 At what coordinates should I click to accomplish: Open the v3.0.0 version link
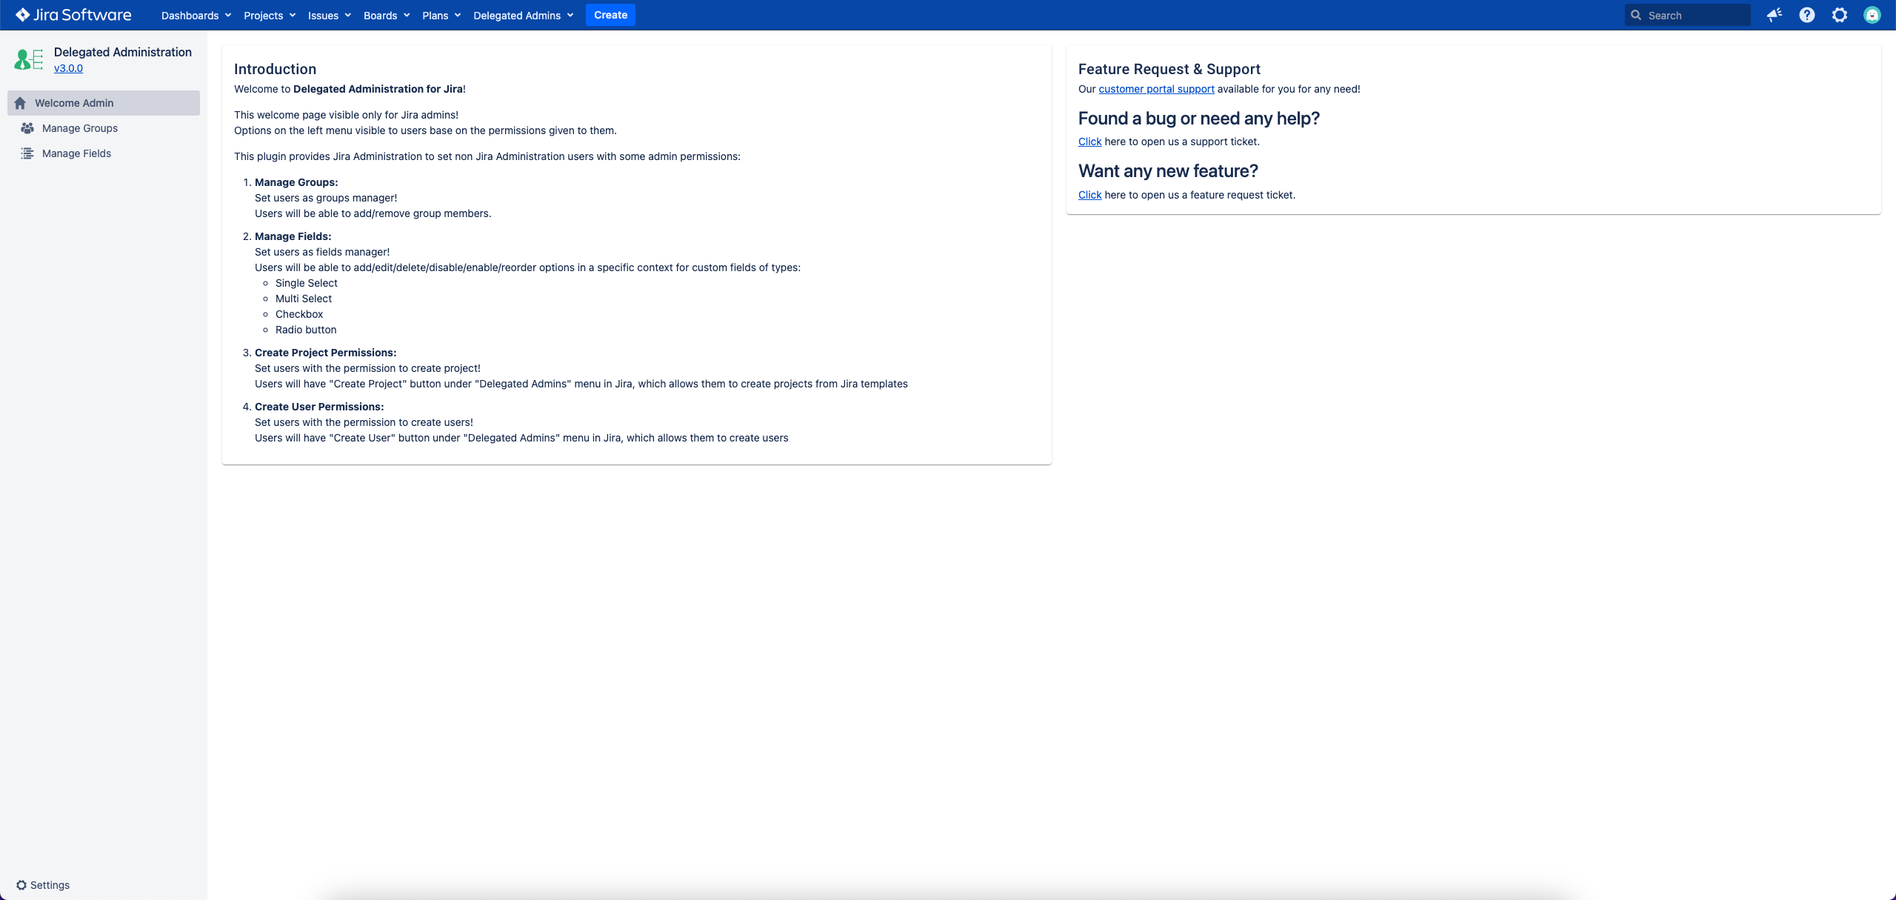(x=68, y=68)
